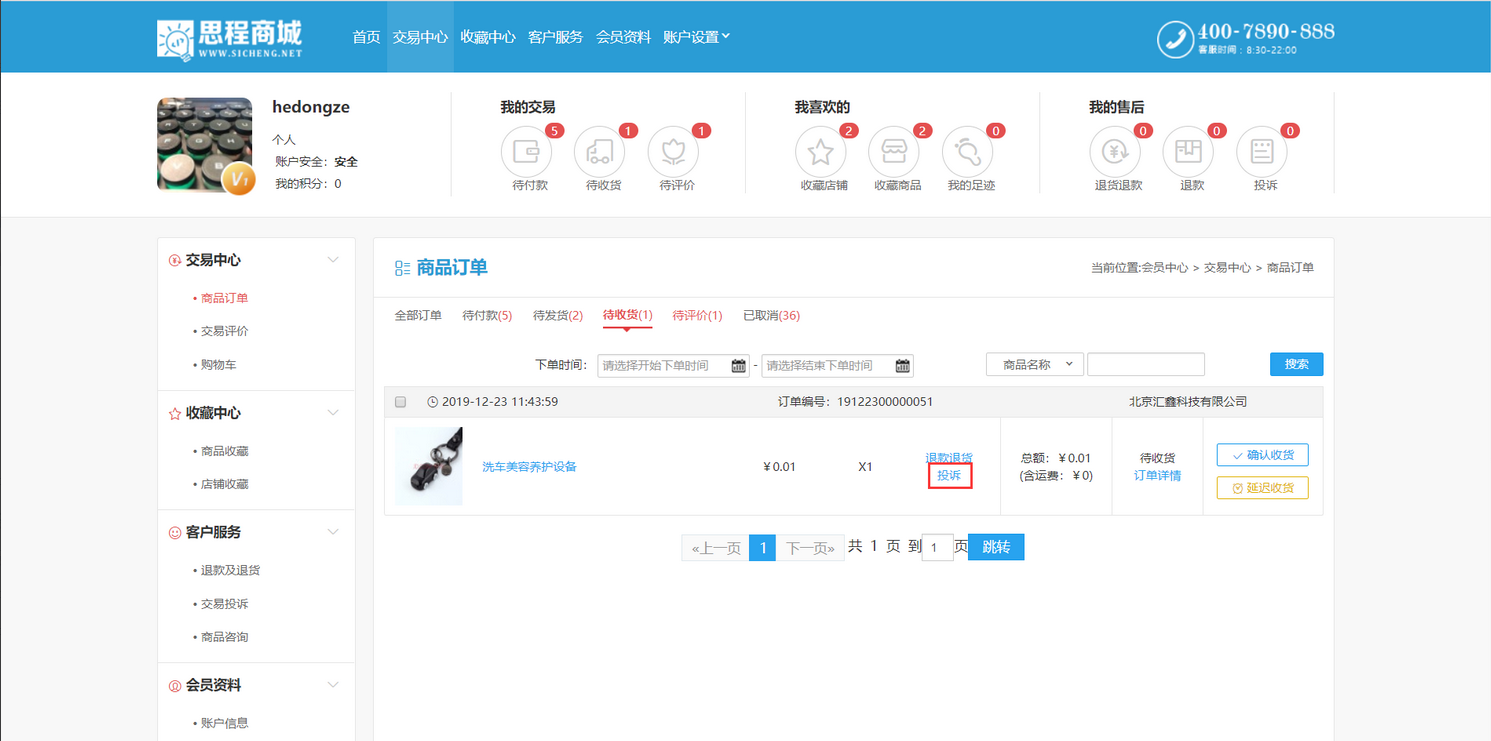Focus the start order time field
The width and height of the screenshot is (1491, 741).
coord(673,366)
